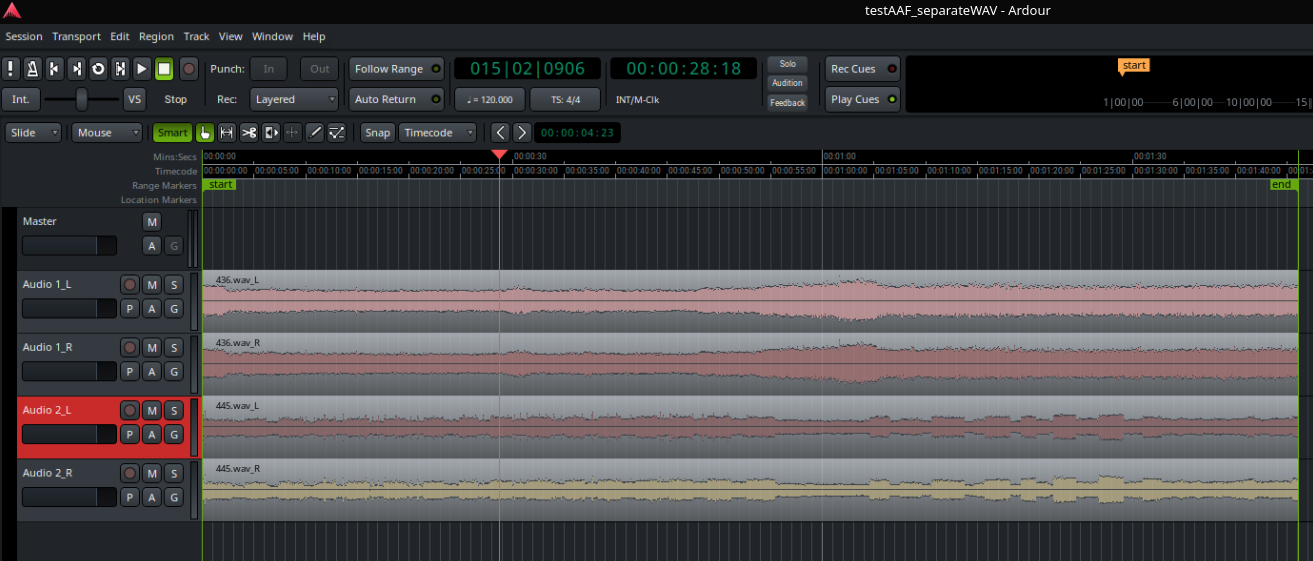The height and width of the screenshot is (561, 1313).
Task: Click the global record button in transport
Action: click(x=187, y=69)
